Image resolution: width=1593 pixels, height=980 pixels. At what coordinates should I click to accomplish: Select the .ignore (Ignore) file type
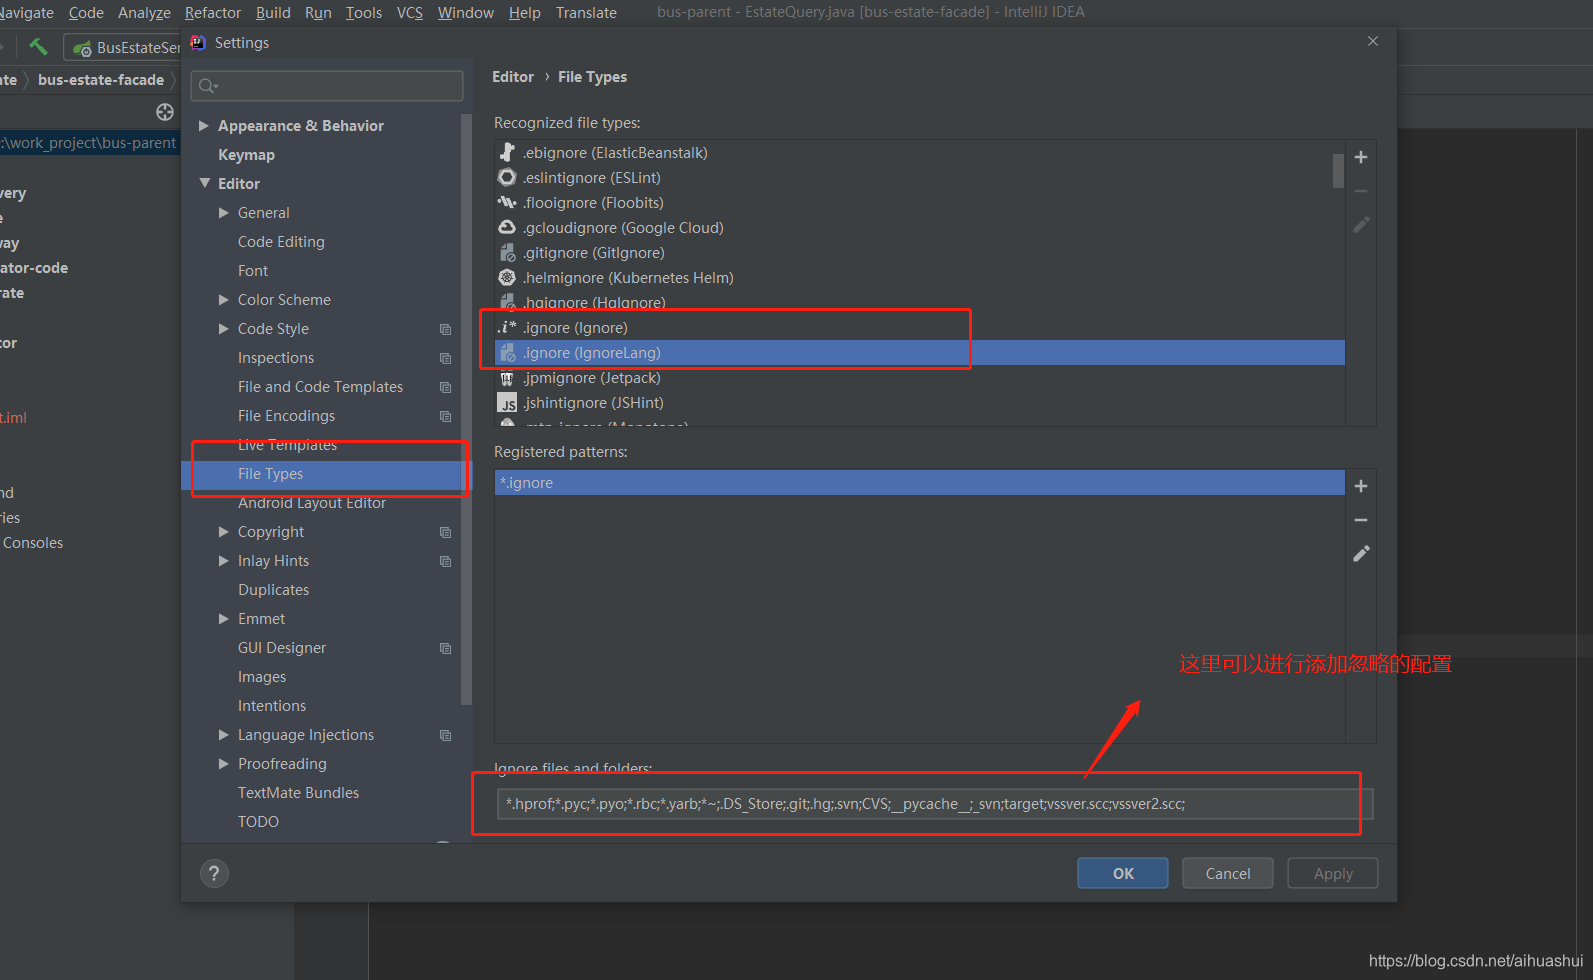click(919, 327)
